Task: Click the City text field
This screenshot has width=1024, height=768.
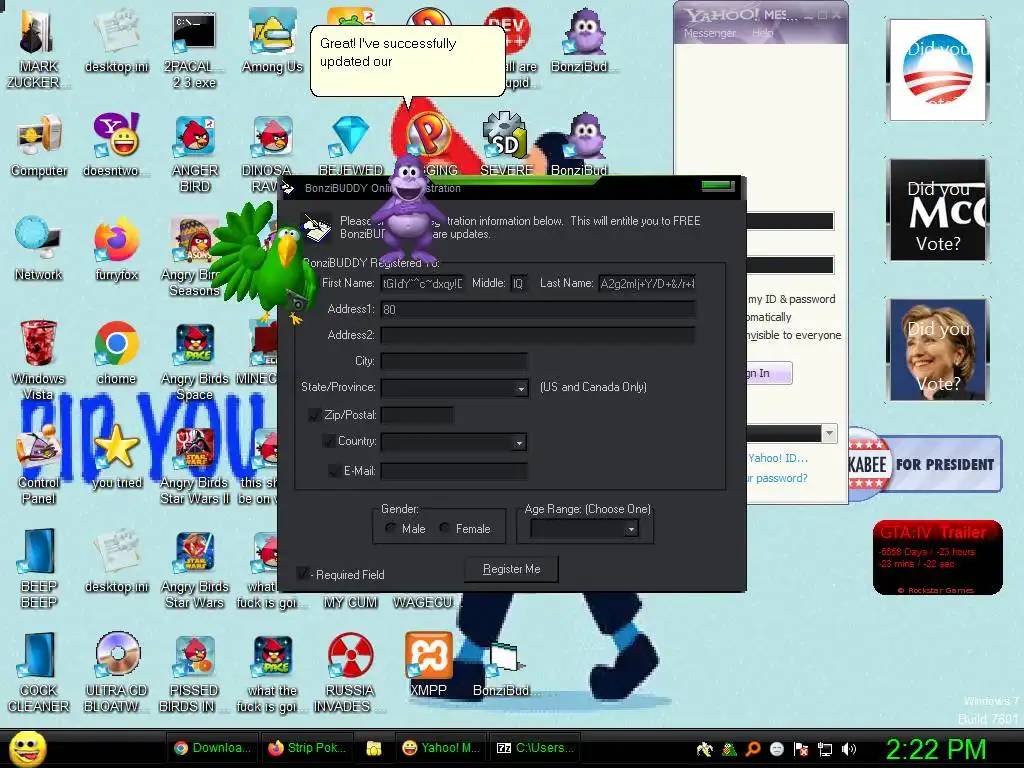Action: pyautogui.click(x=455, y=361)
